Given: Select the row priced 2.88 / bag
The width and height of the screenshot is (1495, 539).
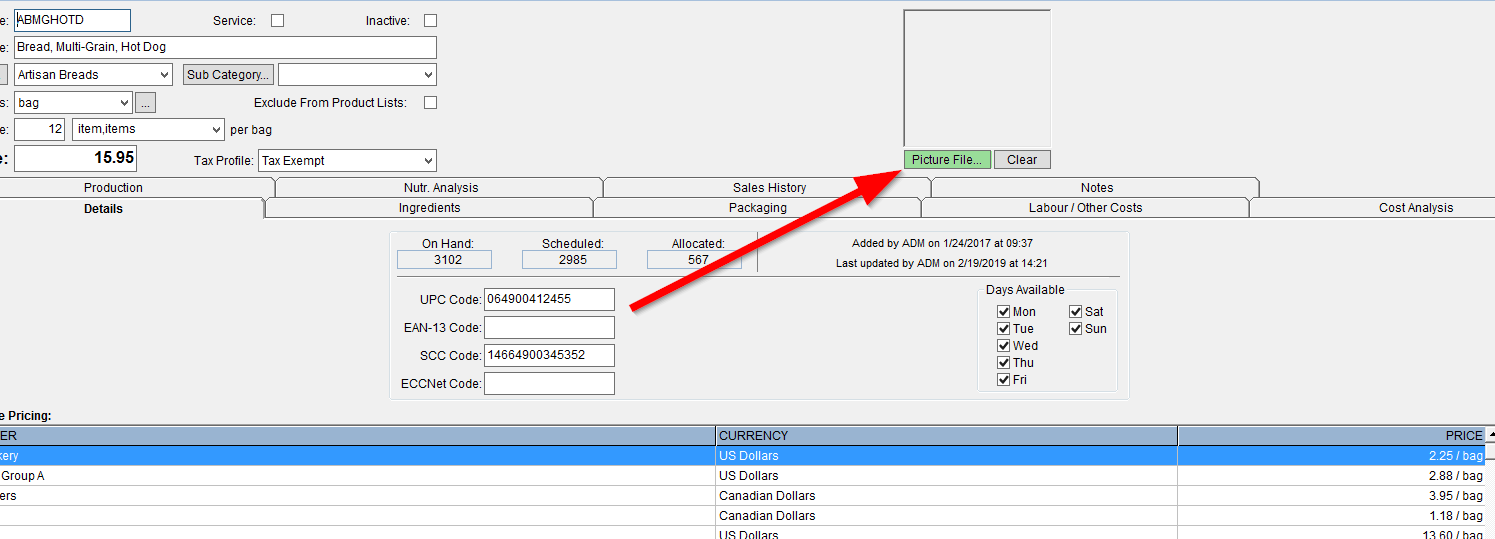Looking at the screenshot, I should 742,476.
